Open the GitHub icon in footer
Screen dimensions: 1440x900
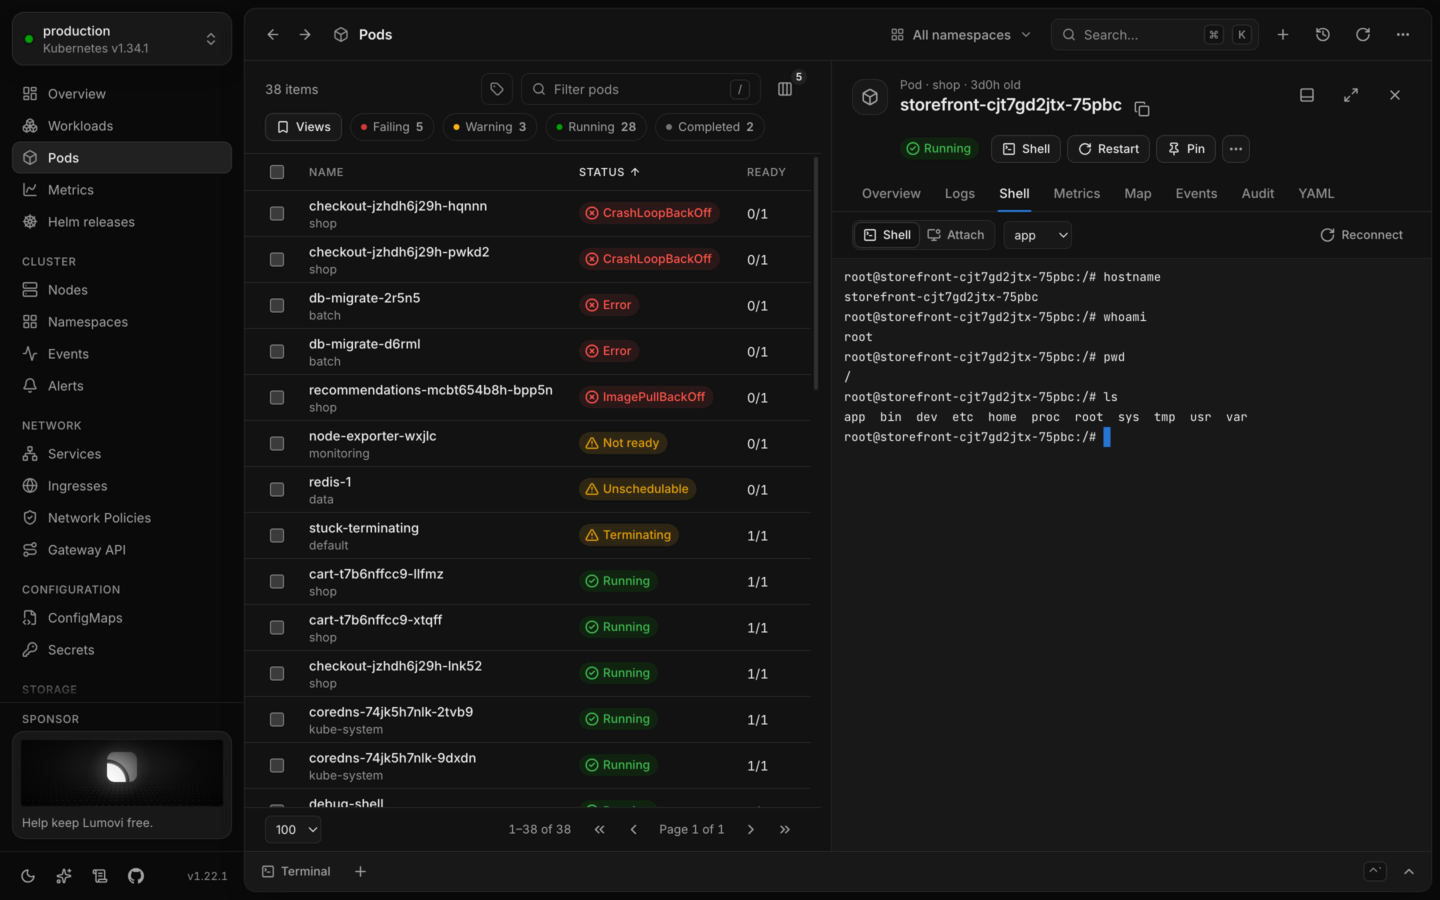[x=136, y=876]
